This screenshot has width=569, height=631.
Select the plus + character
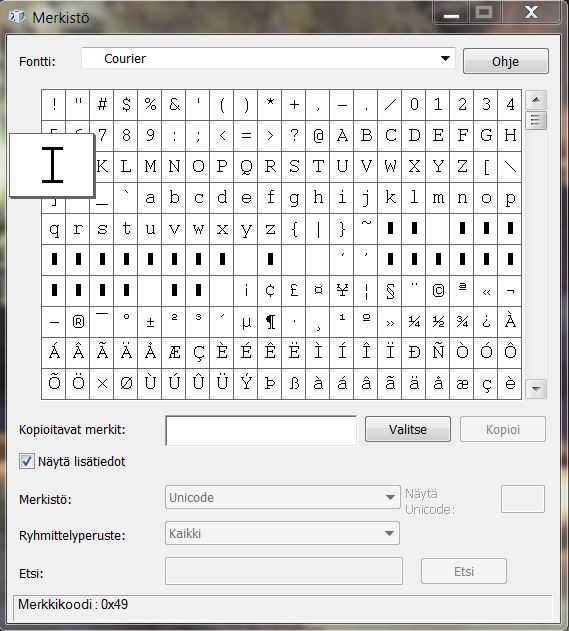coord(294,105)
